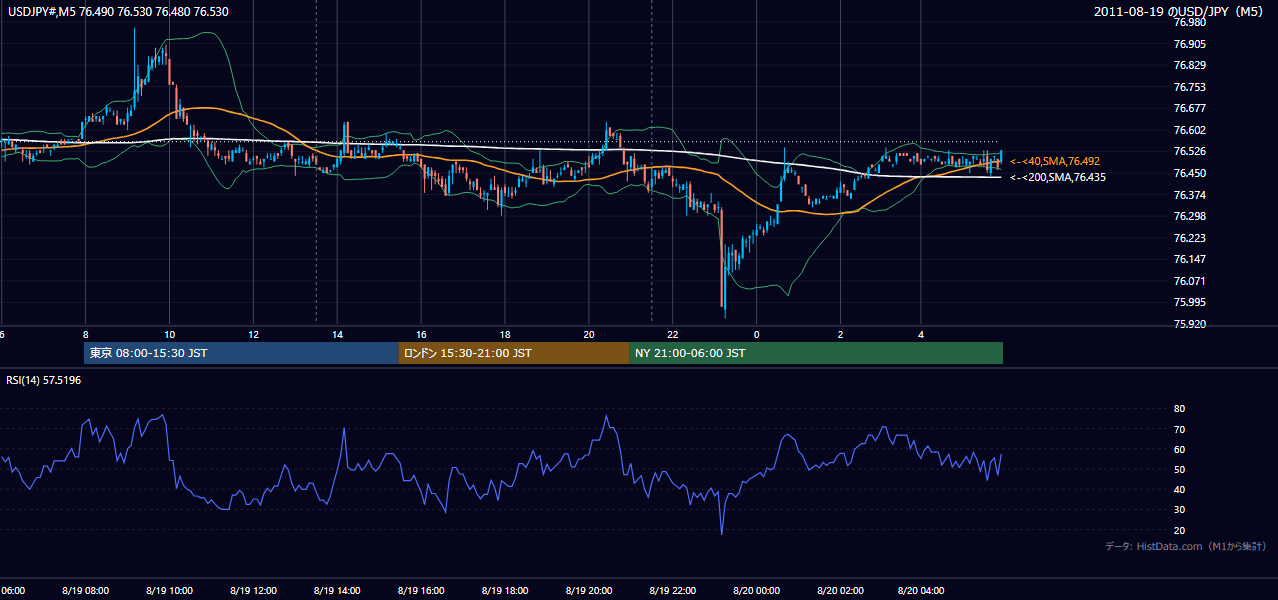Screen dimensions: 1278x600
Task: Click price axis value 76.677
Action: 1189,108
